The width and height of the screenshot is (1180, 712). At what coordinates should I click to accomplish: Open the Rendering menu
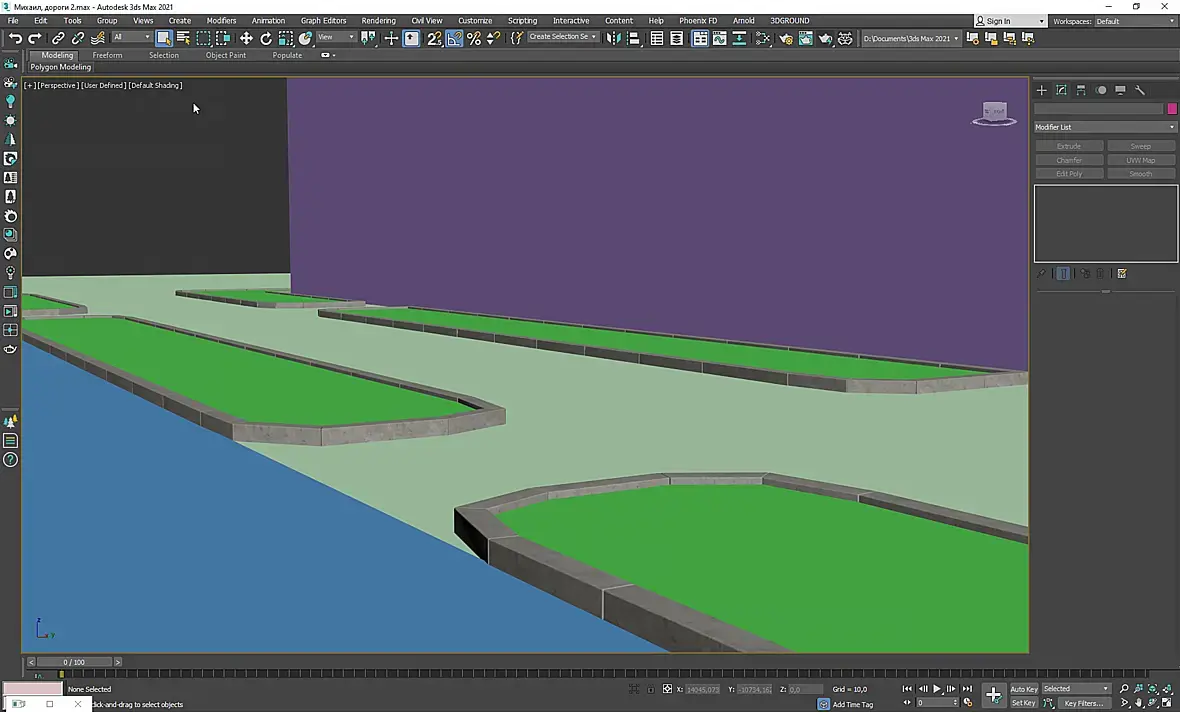[x=378, y=20]
